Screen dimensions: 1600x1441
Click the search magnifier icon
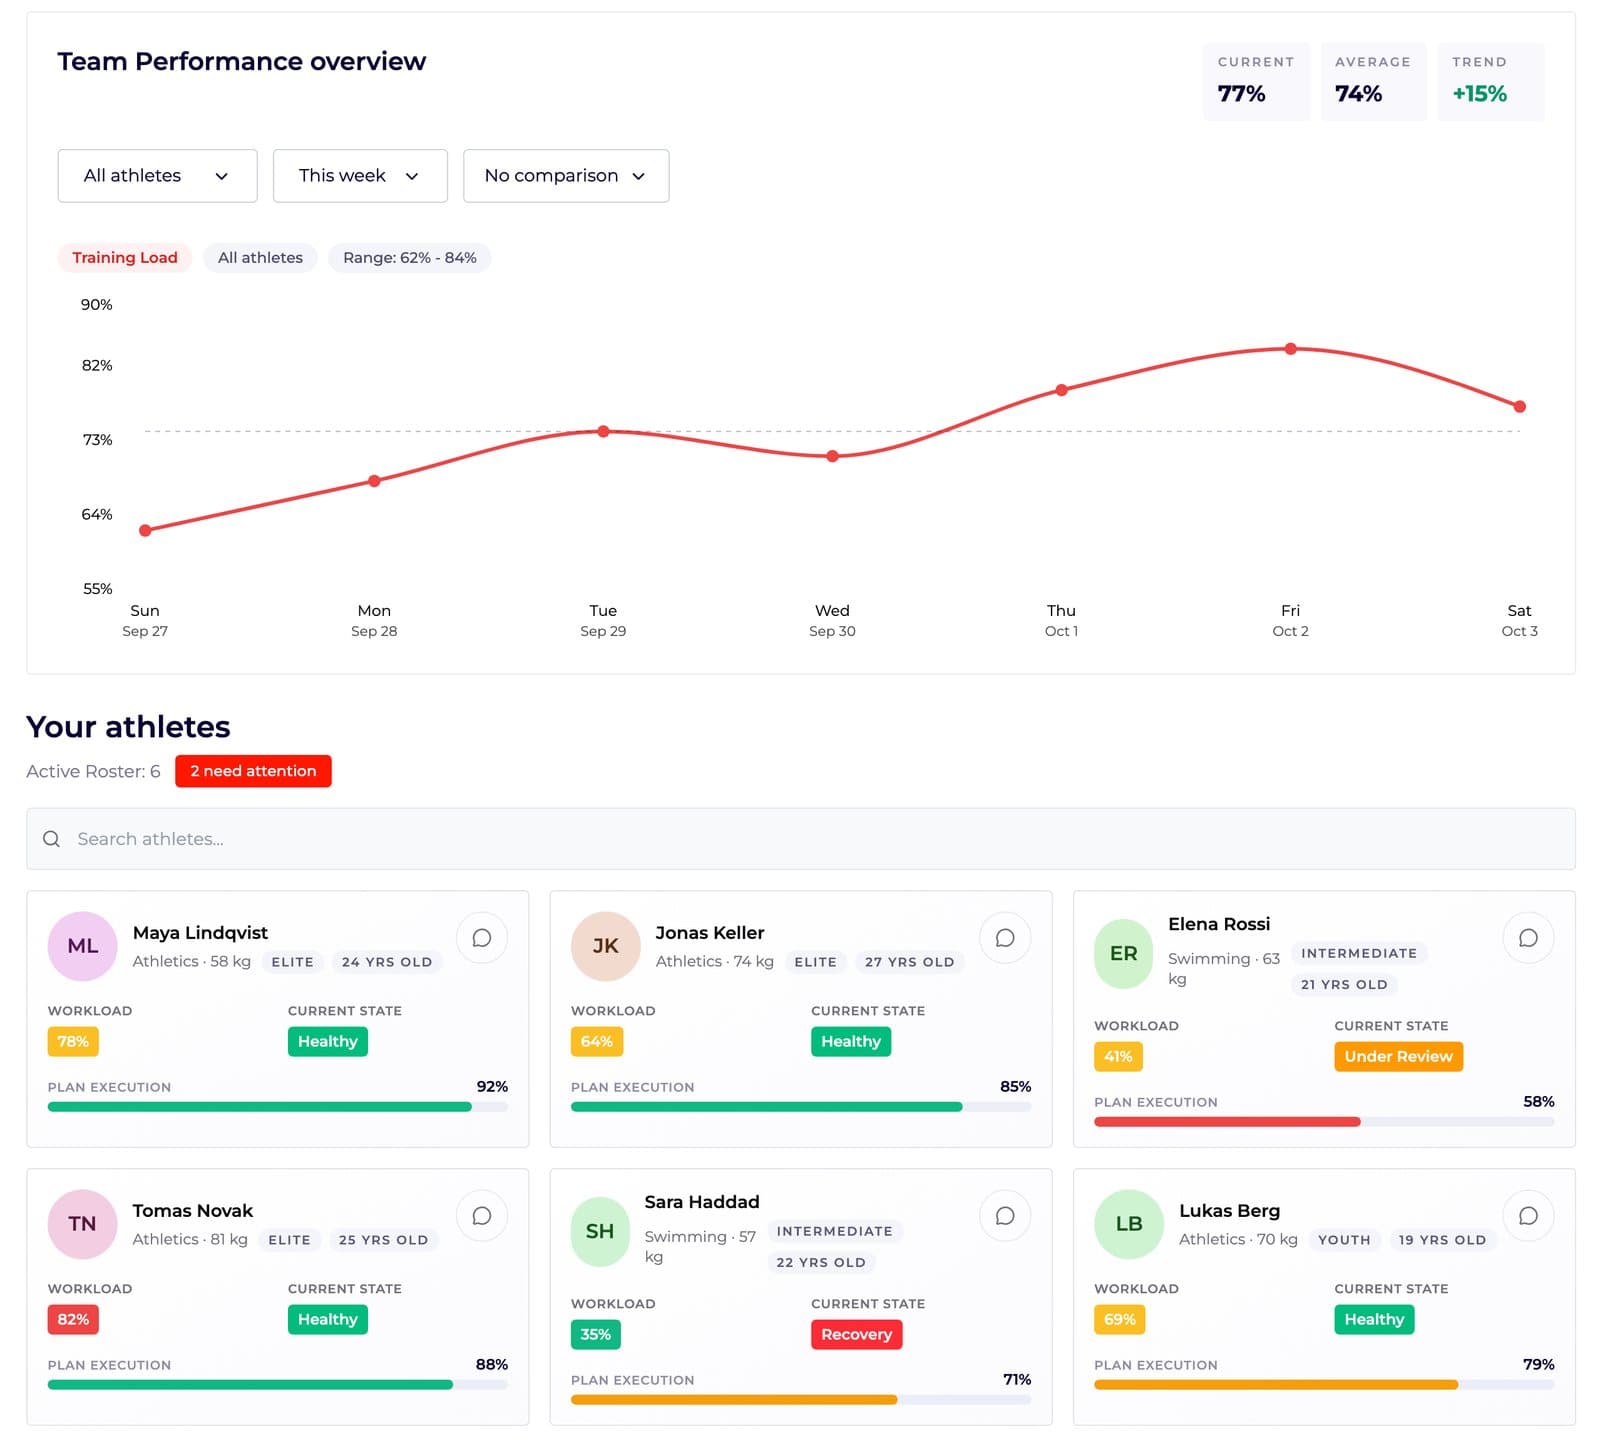click(x=51, y=839)
